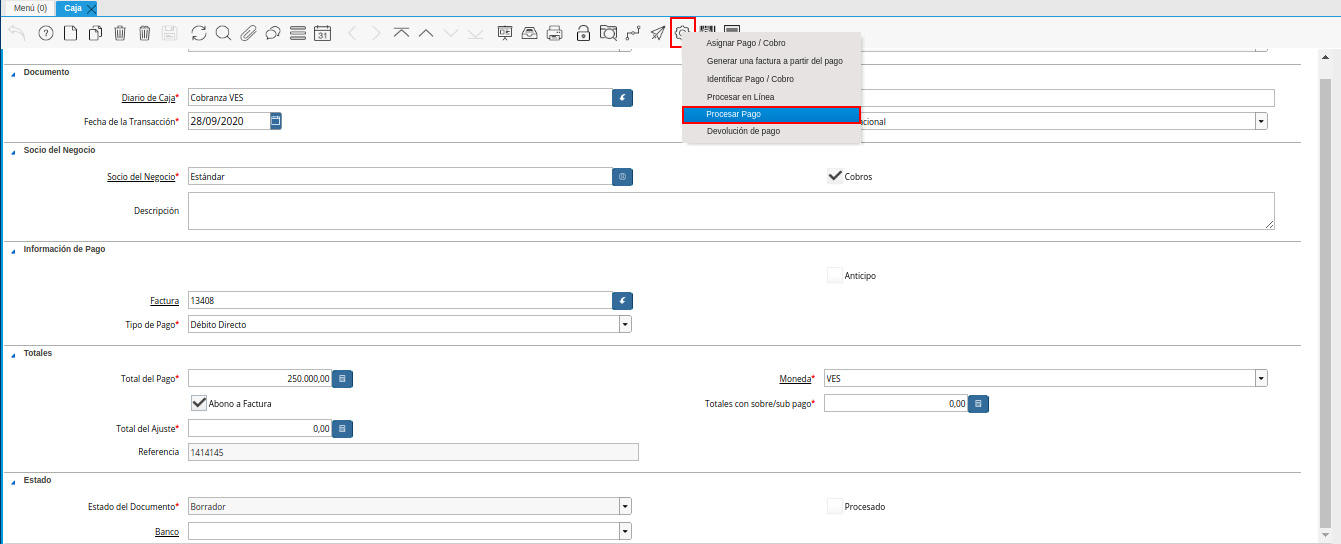The height and width of the screenshot is (544, 1341).
Task: Open Factura lookup button
Action: 622,300
